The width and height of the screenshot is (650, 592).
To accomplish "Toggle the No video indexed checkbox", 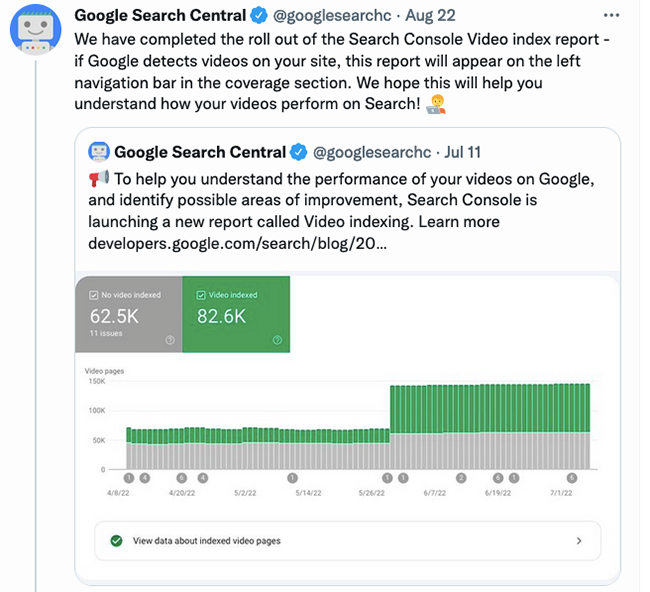I will [93, 295].
